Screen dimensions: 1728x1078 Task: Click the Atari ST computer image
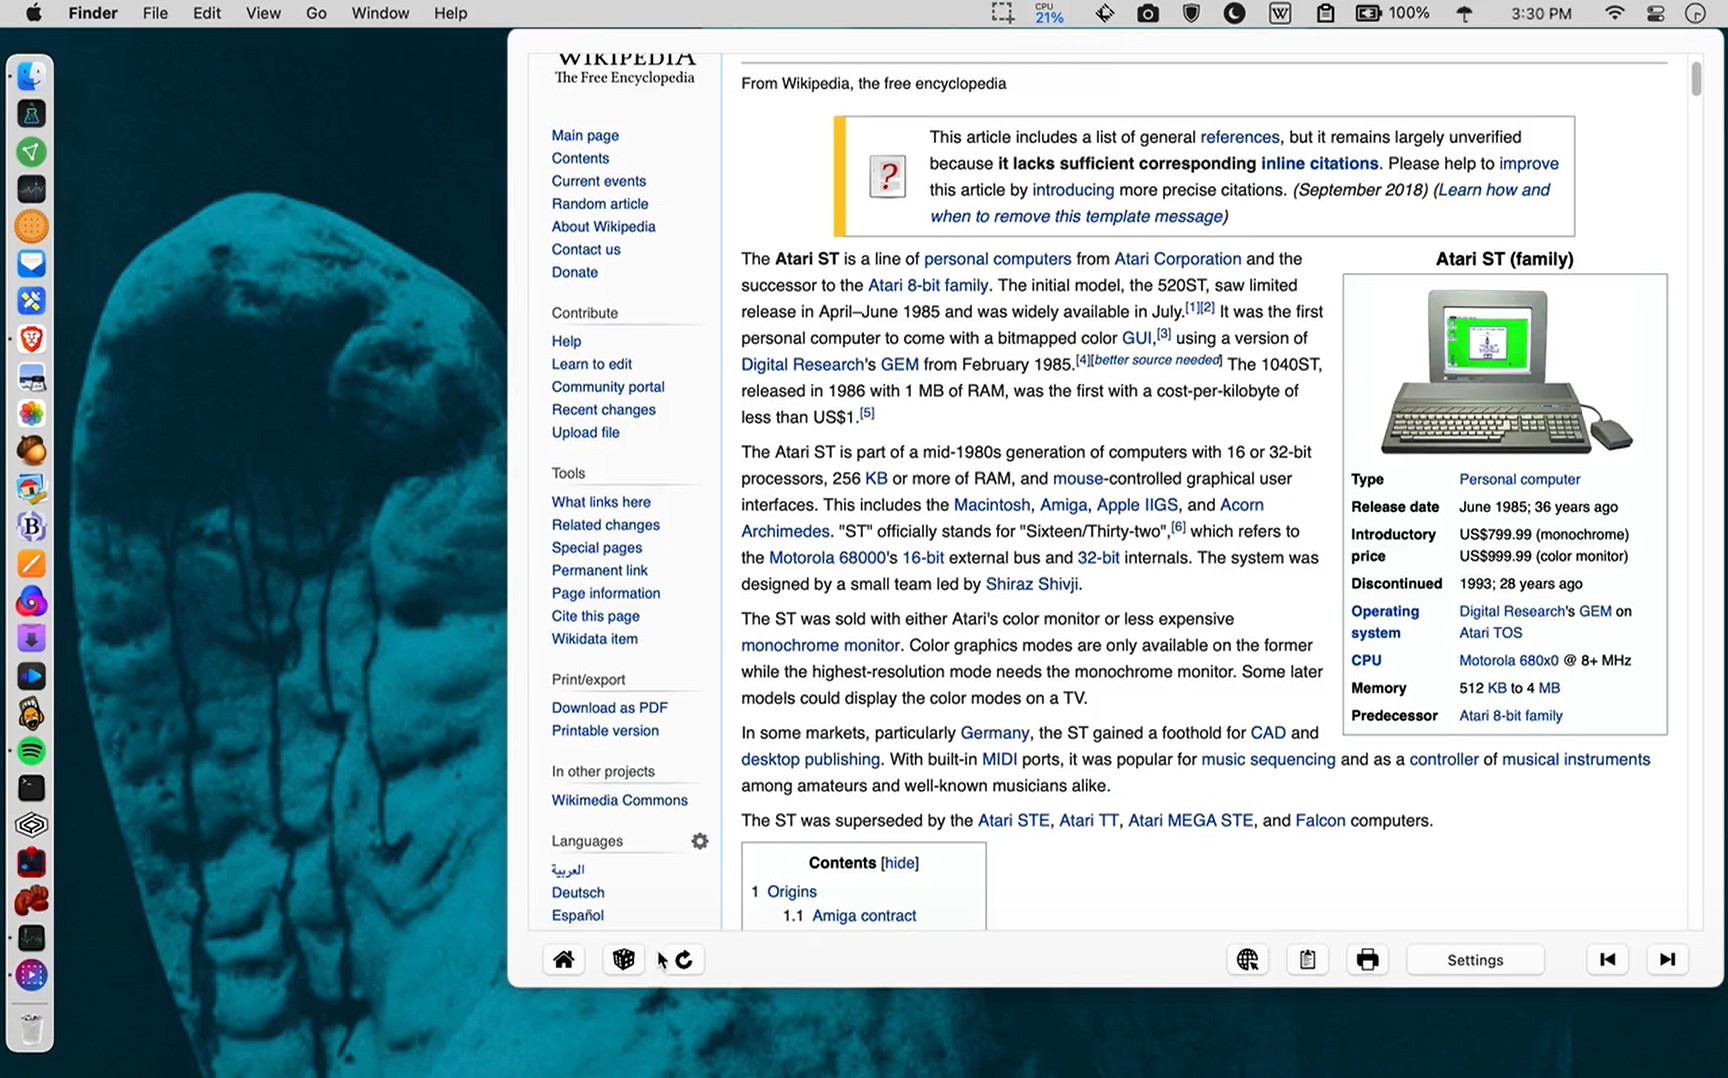point(1505,371)
